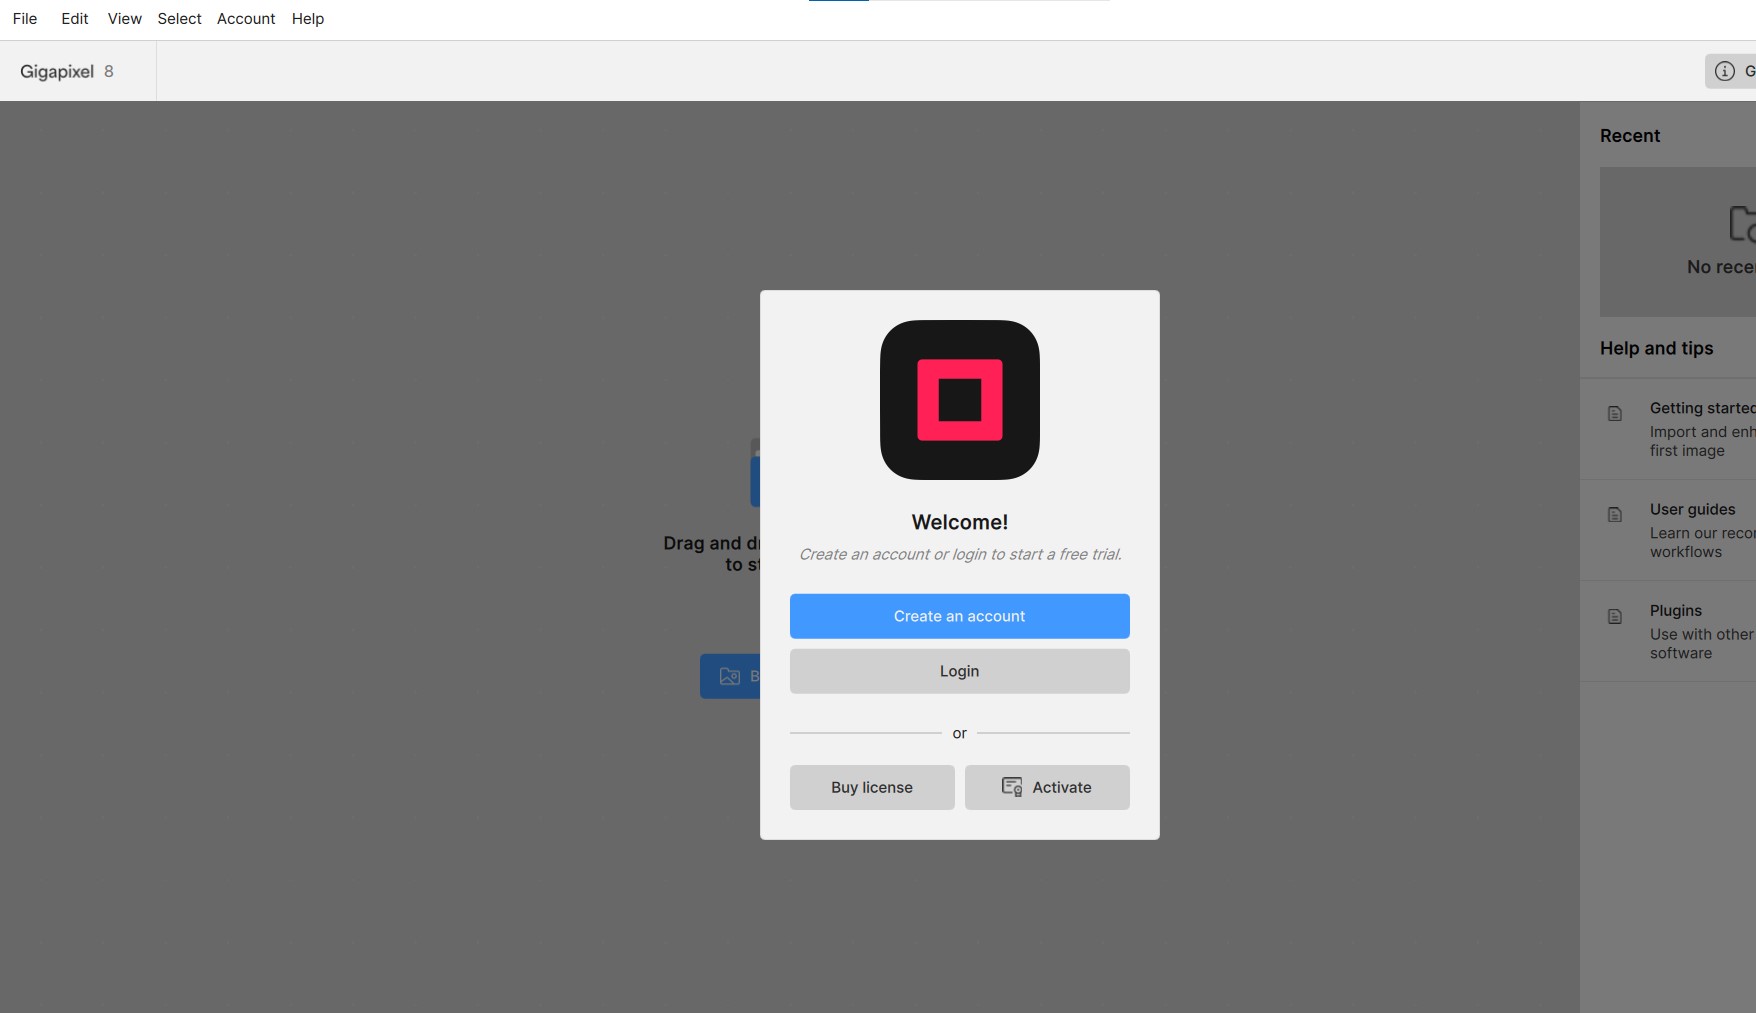1756x1013 pixels.
Task: Open the Getting started help article
Action: 1700,429
